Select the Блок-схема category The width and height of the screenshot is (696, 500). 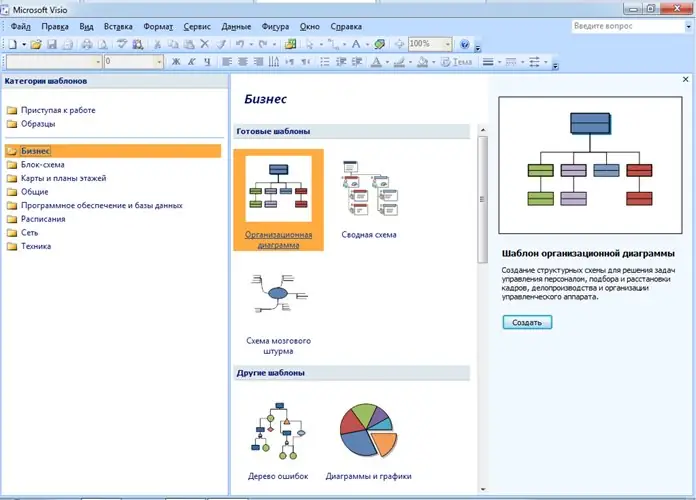click(43, 165)
